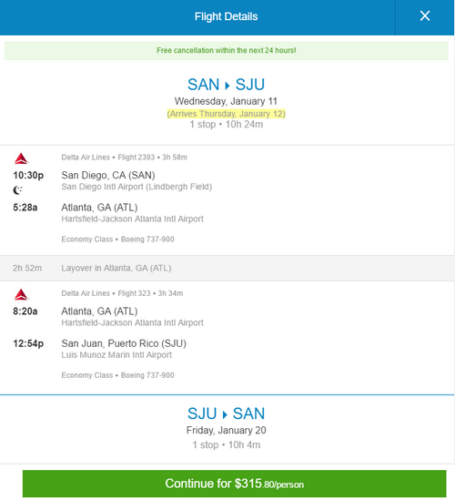Click San Juan, Puerto Rico (SJU) arrival

coord(124,343)
